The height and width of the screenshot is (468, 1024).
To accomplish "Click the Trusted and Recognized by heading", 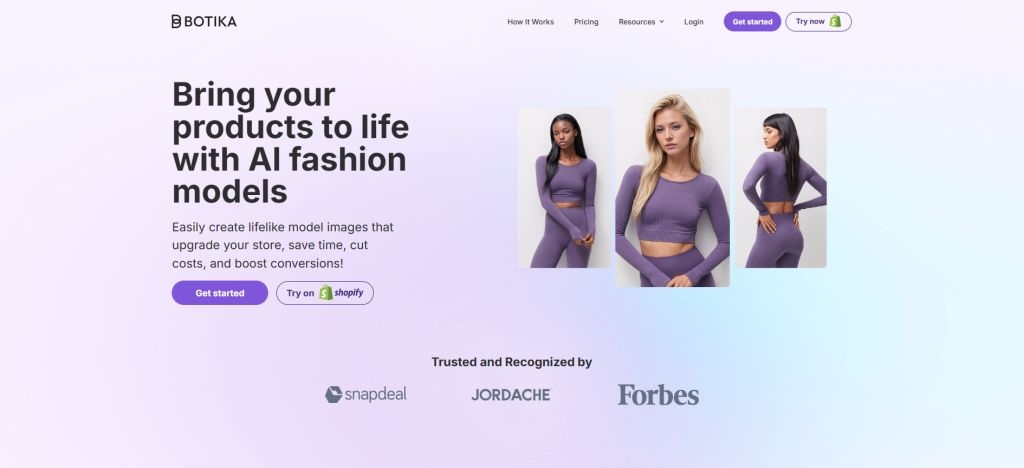I will click(x=511, y=362).
